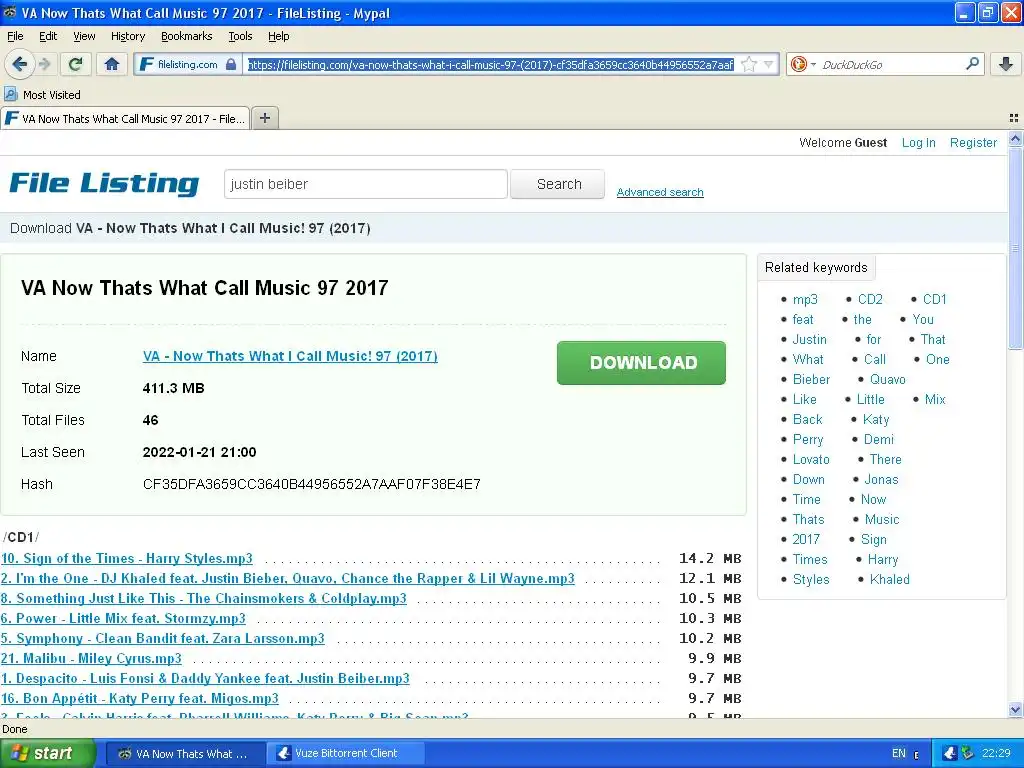Open Power - Little Mix feat. Stormzy.mp3
The image size is (1024, 768).
pyautogui.click(x=123, y=618)
